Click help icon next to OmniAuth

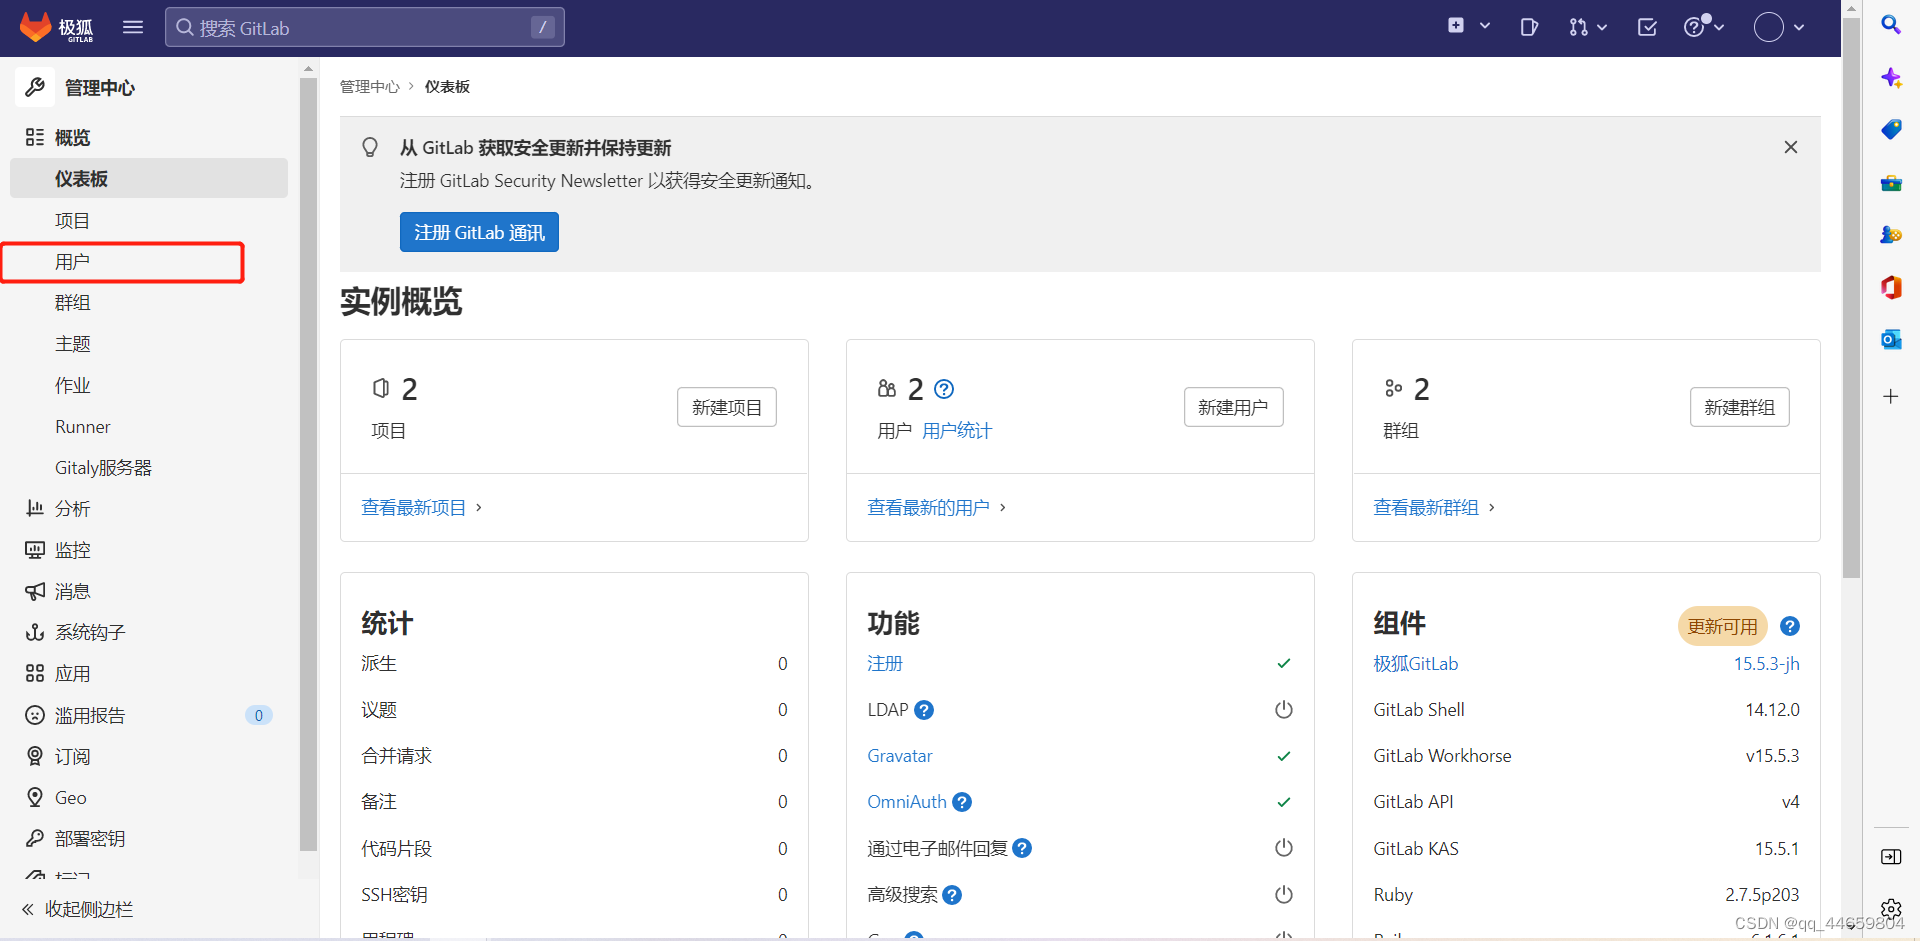click(x=962, y=802)
